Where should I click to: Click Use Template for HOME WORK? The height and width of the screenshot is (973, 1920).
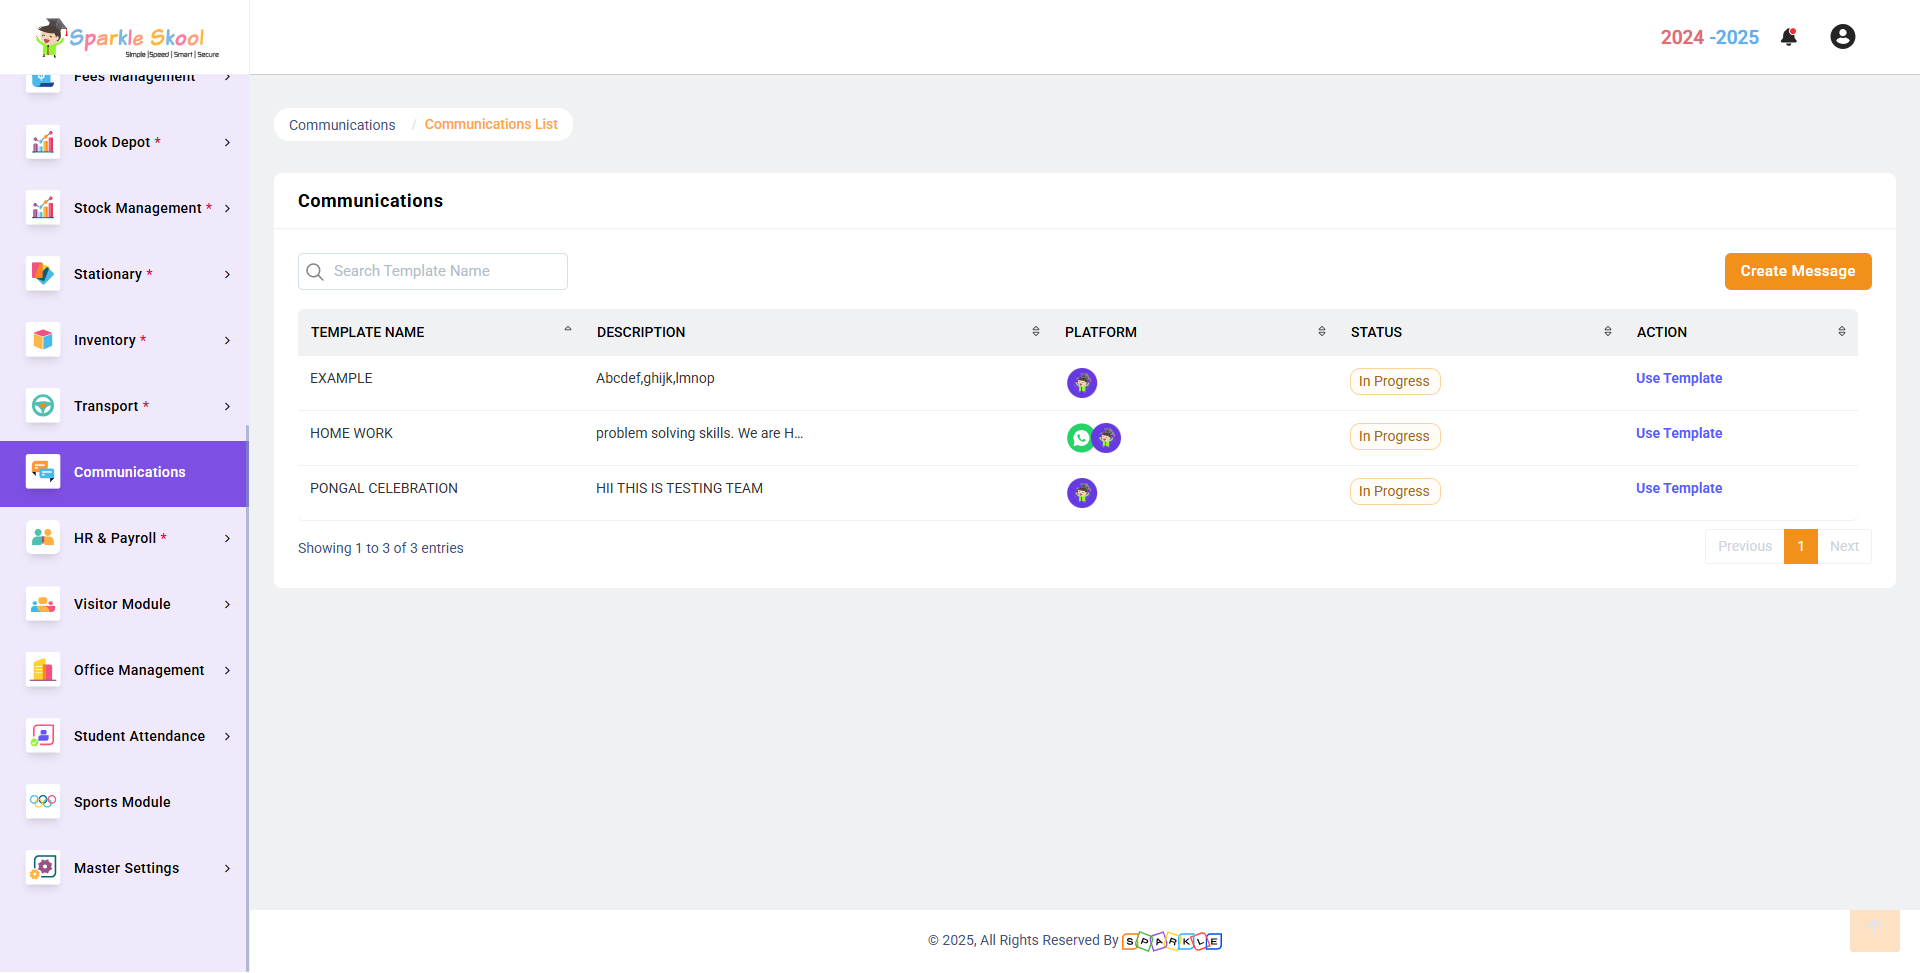coord(1678,433)
